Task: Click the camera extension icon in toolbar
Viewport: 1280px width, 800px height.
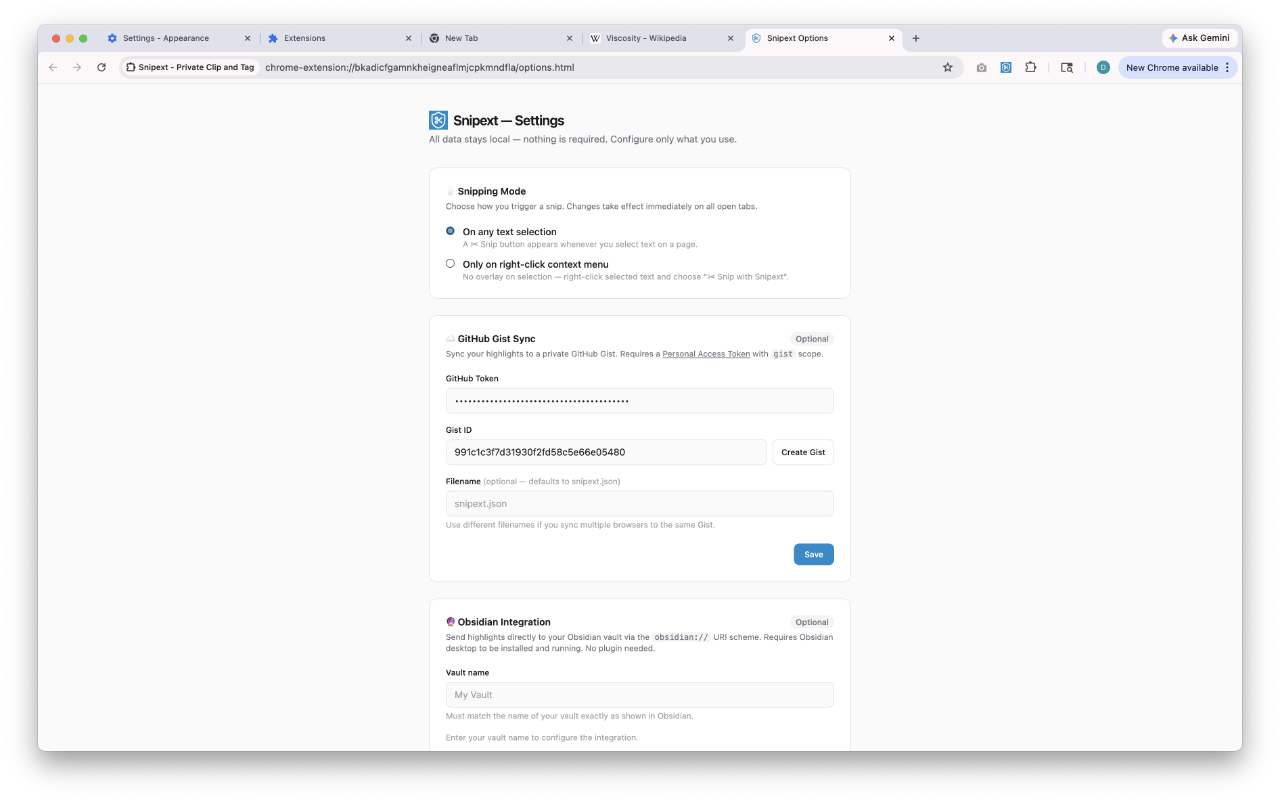Action: pyautogui.click(x=981, y=67)
